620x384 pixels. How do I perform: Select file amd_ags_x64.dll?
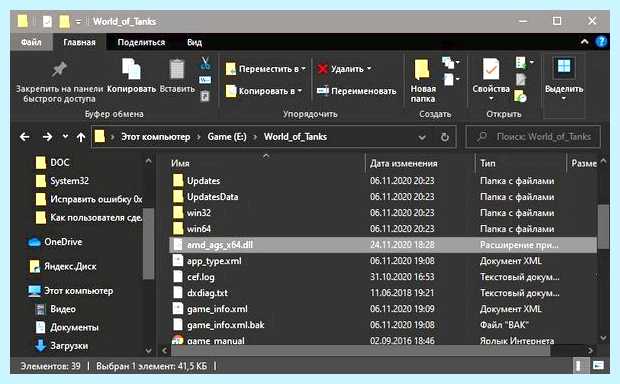382,245
